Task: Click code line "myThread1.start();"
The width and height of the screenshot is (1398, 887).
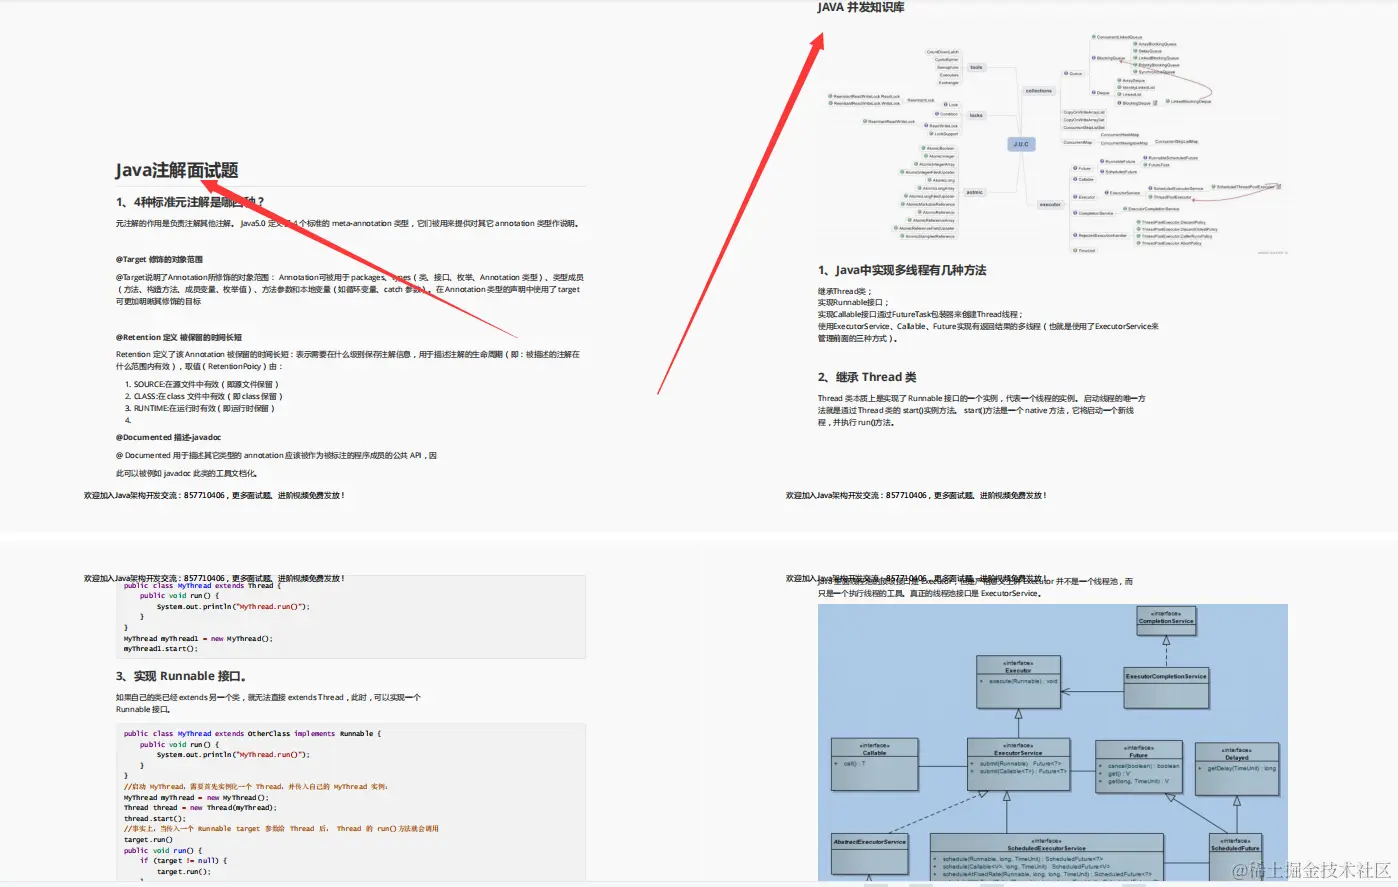Action: pos(161,649)
